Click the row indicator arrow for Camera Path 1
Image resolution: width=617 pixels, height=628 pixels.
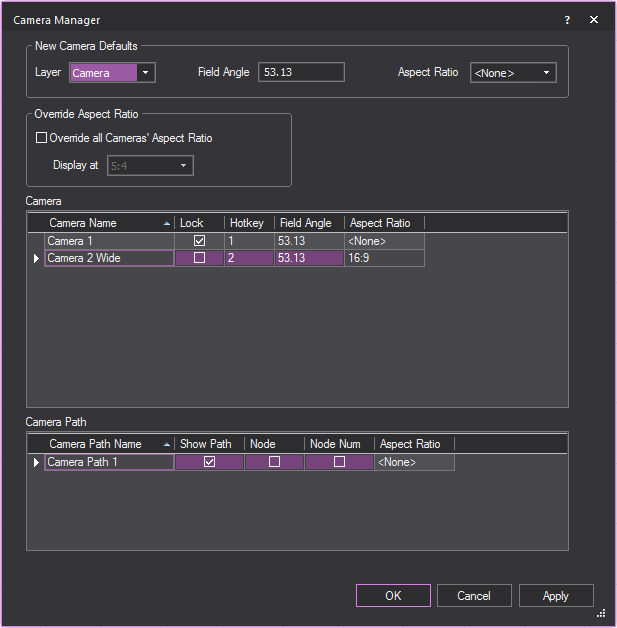coord(37,462)
